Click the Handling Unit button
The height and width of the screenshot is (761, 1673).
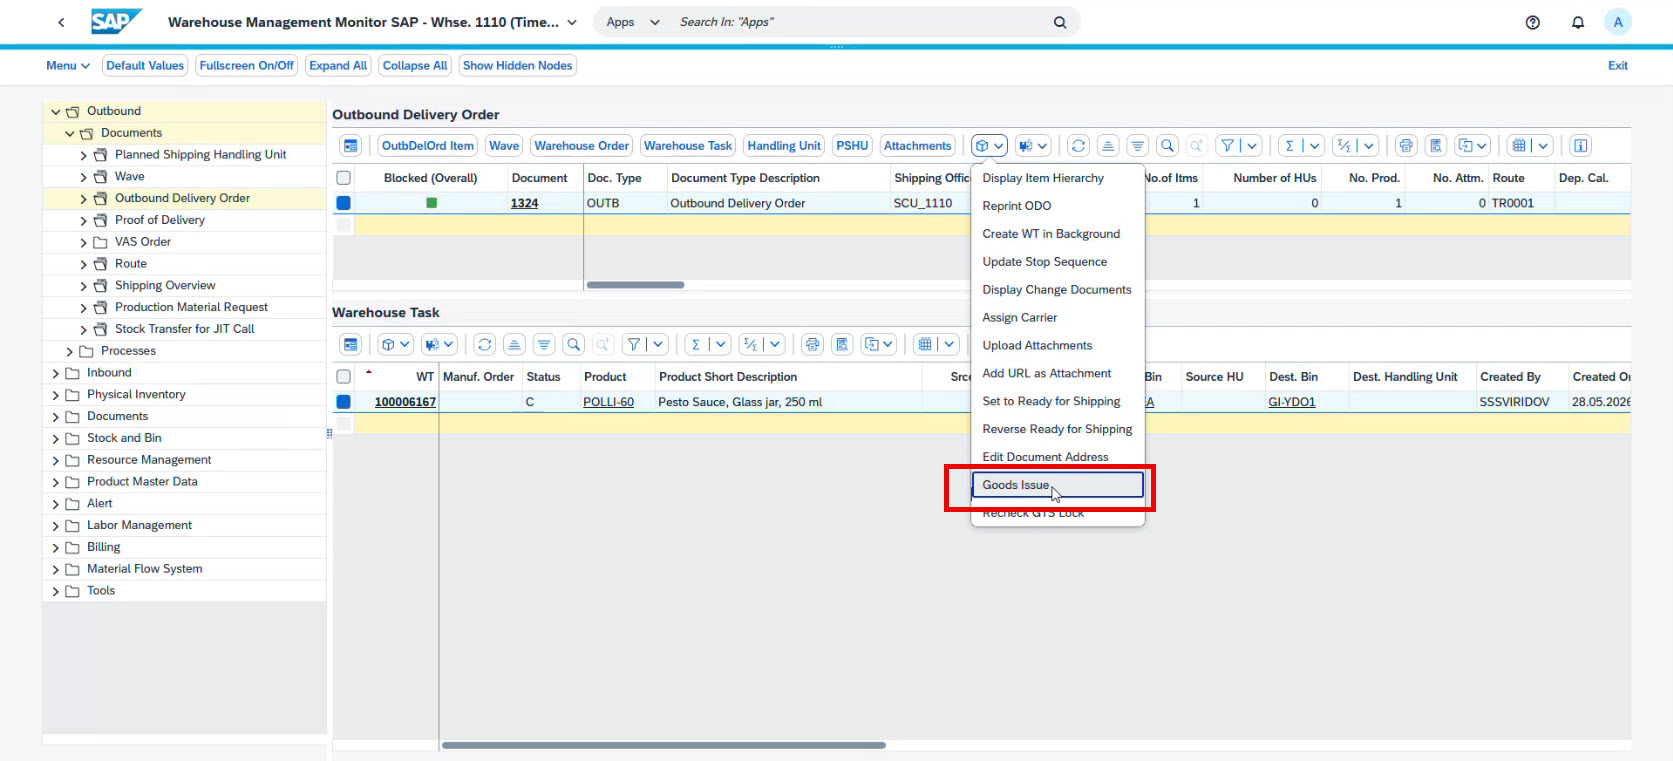click(x=784, y=146)
